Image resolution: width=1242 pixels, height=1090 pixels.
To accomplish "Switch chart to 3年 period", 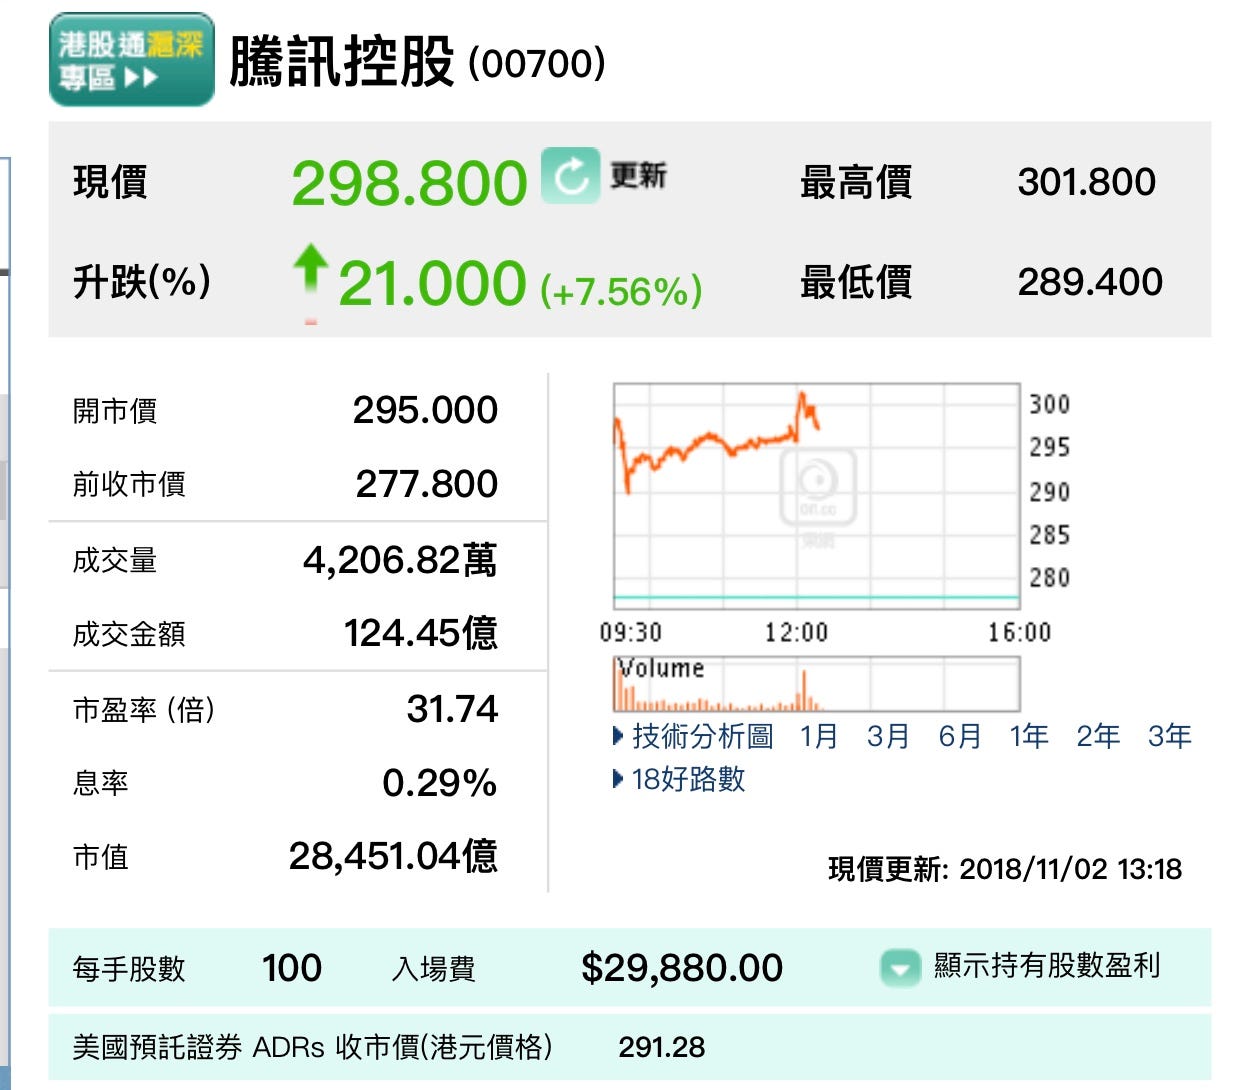I will point(1169,737).
